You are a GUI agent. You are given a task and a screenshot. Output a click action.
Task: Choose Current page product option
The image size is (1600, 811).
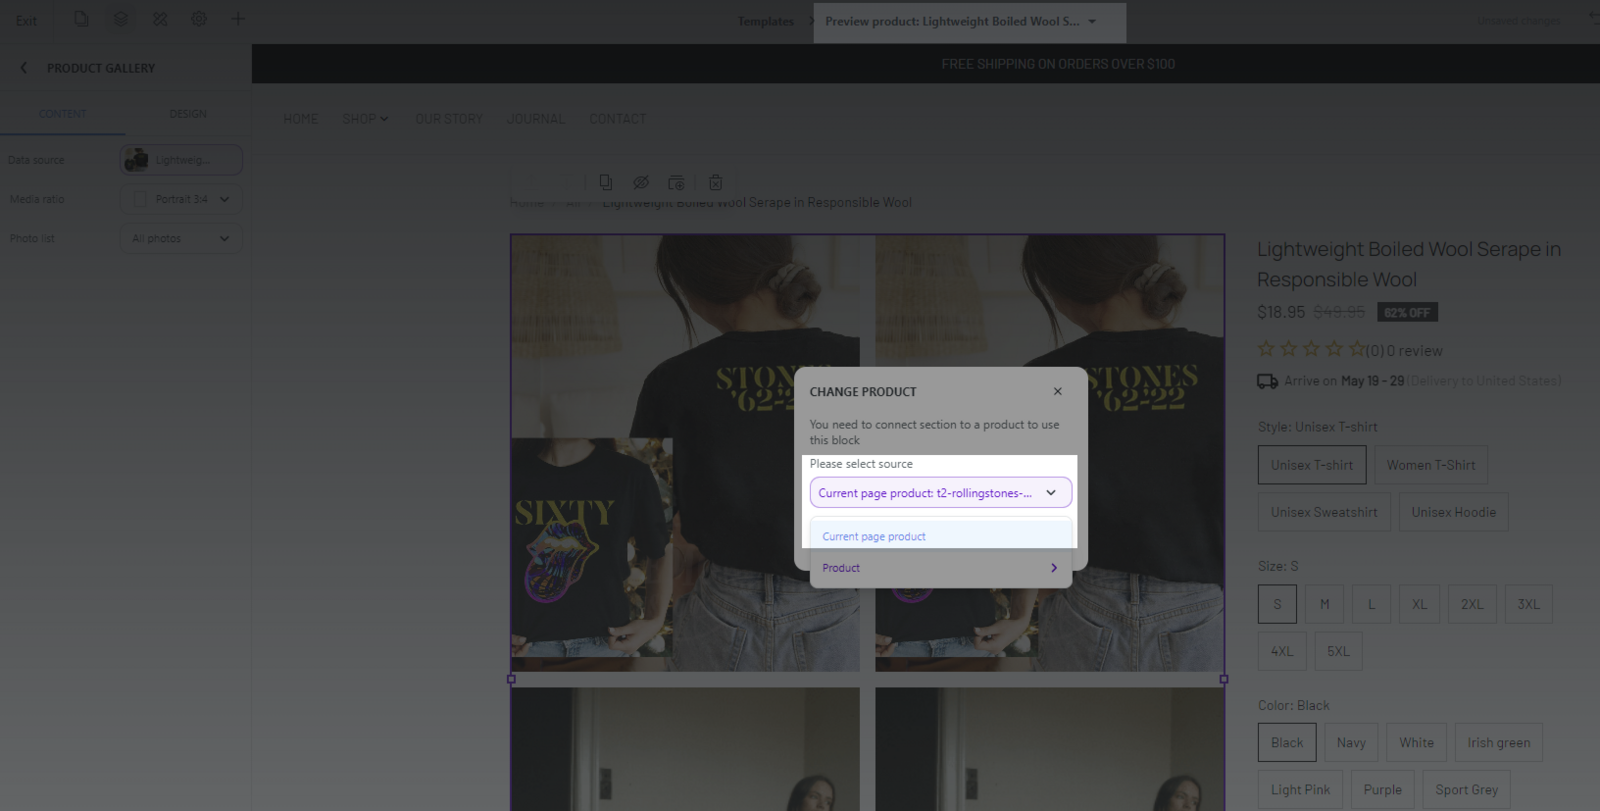pyautogui.click(x=941, y=536)
